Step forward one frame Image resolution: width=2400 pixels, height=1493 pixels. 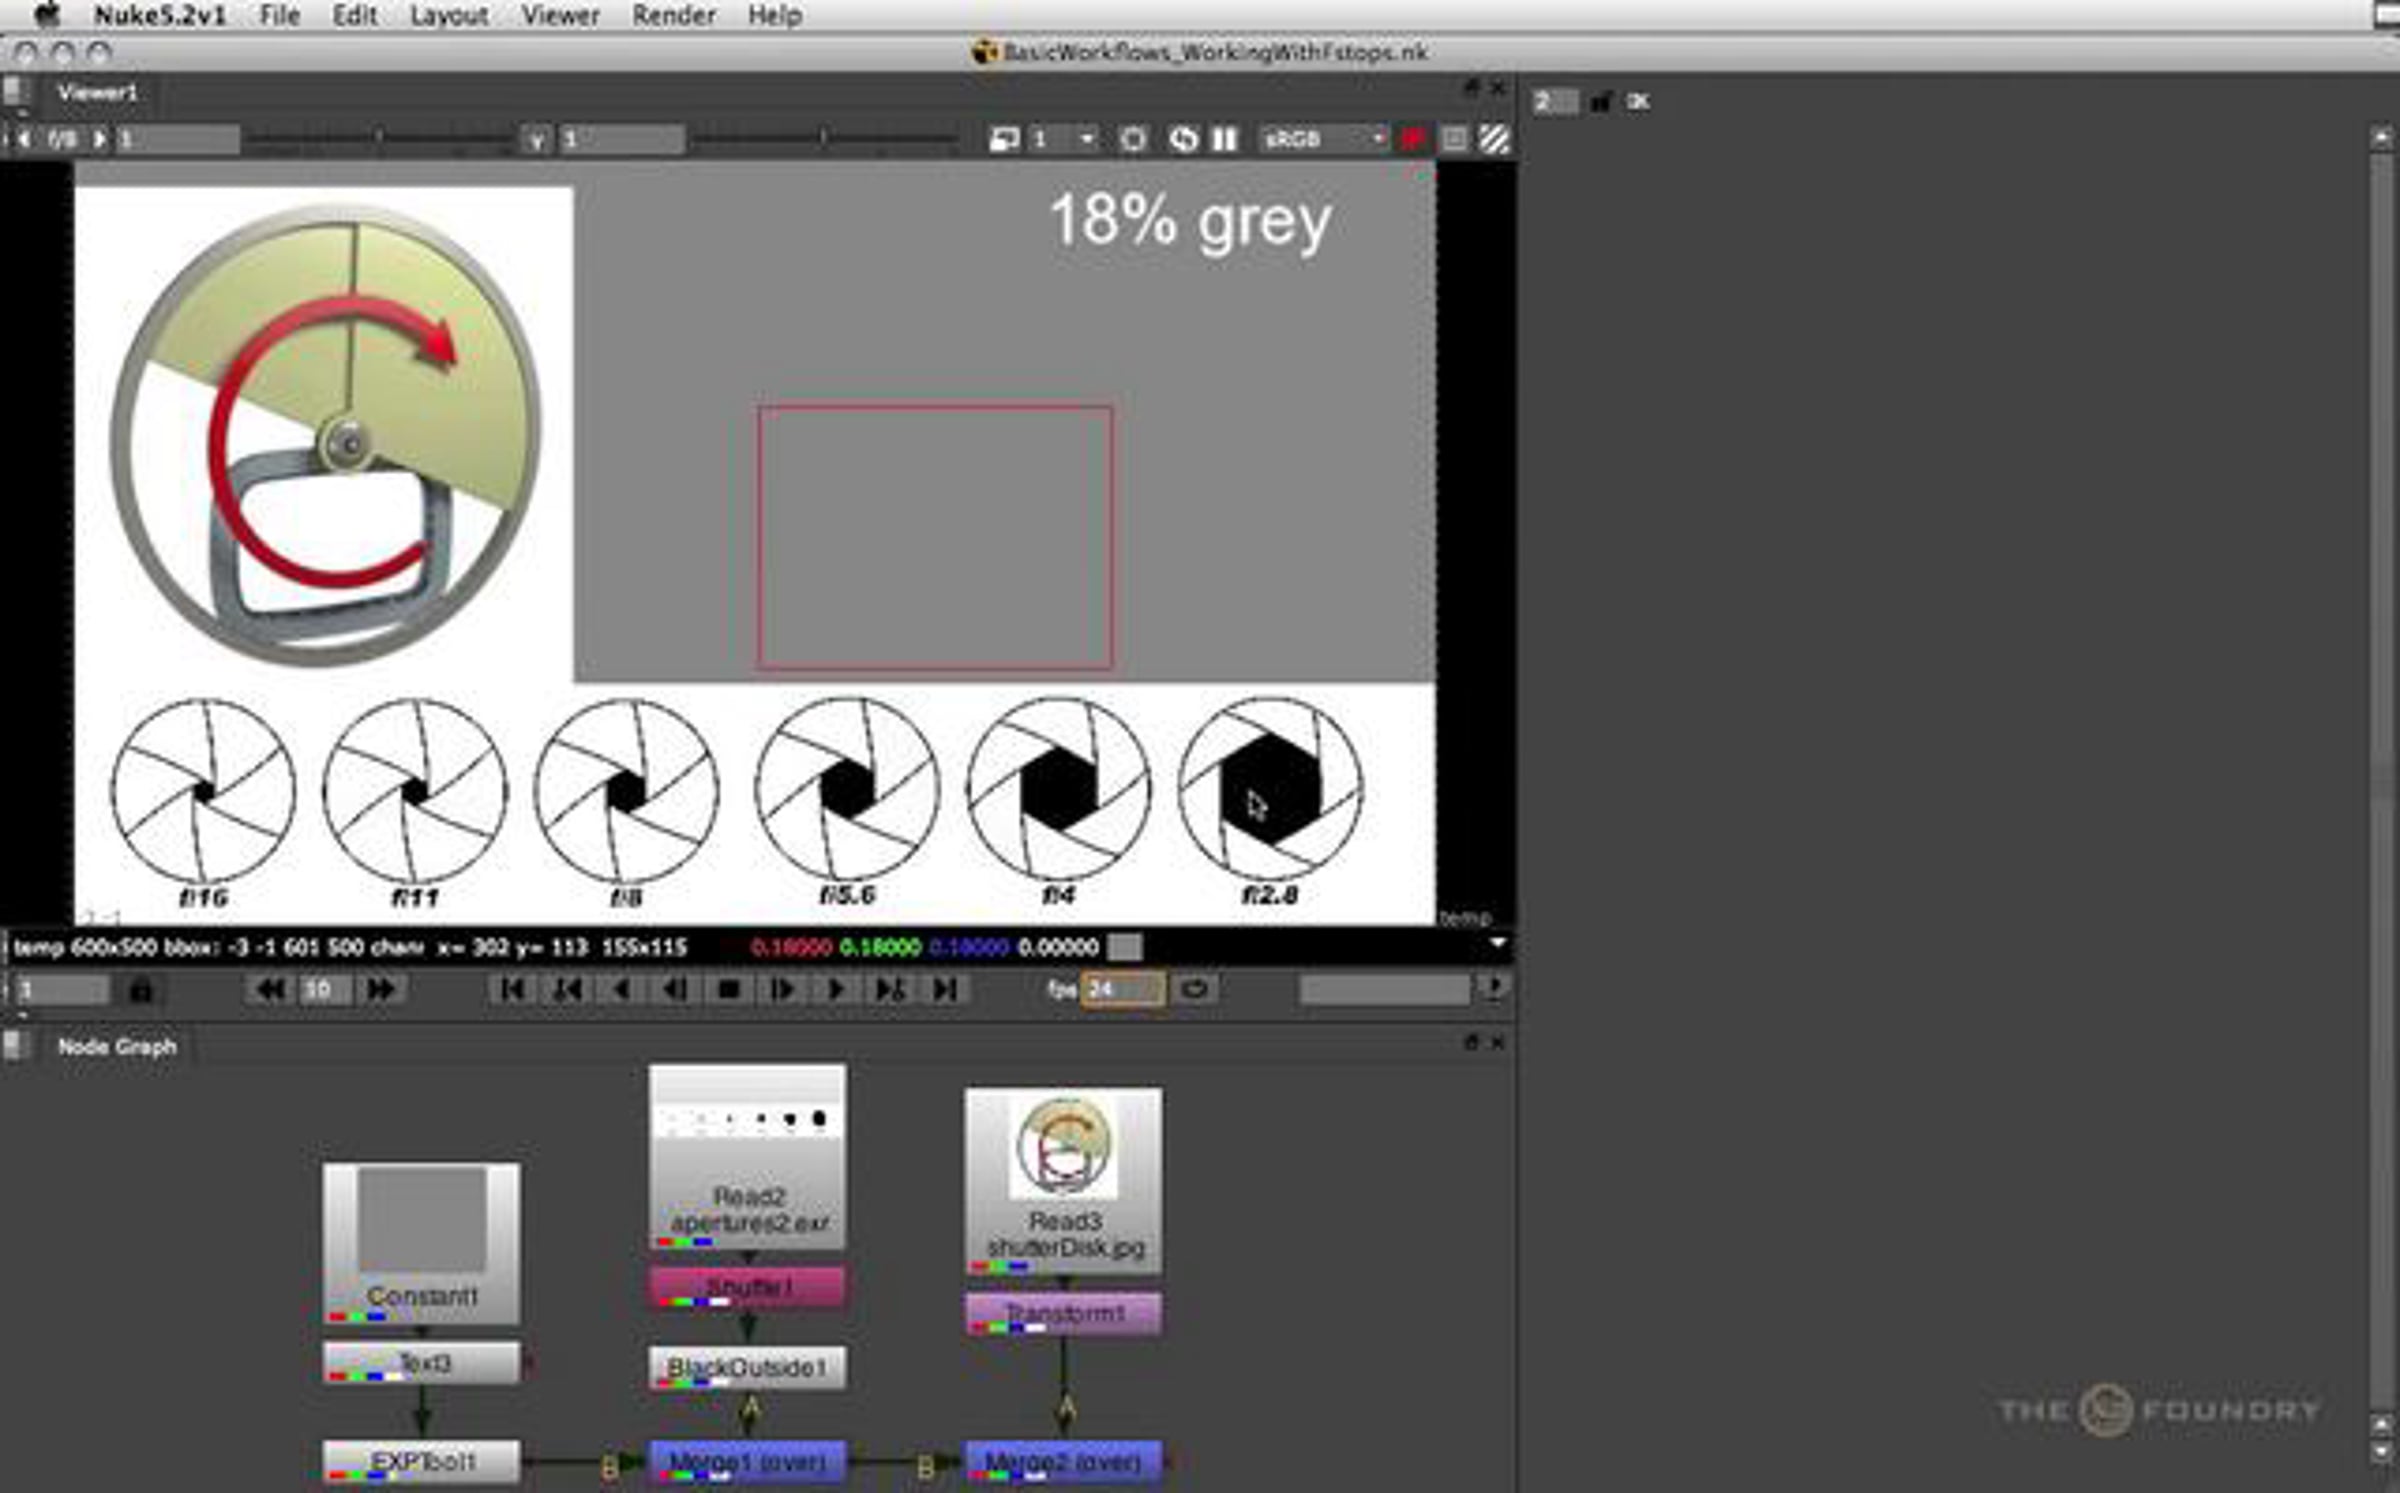coord(782,989)
